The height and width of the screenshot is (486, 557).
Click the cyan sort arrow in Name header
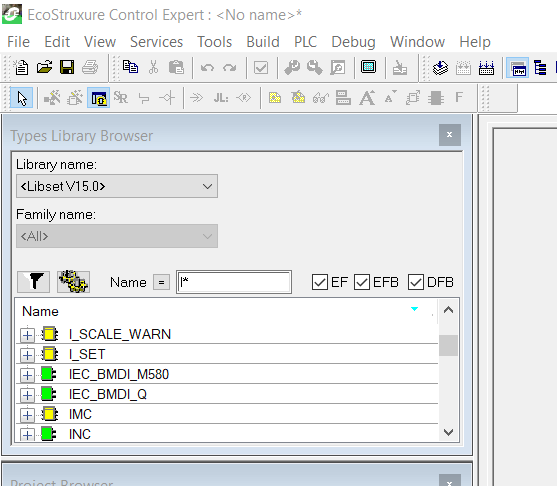414,309
